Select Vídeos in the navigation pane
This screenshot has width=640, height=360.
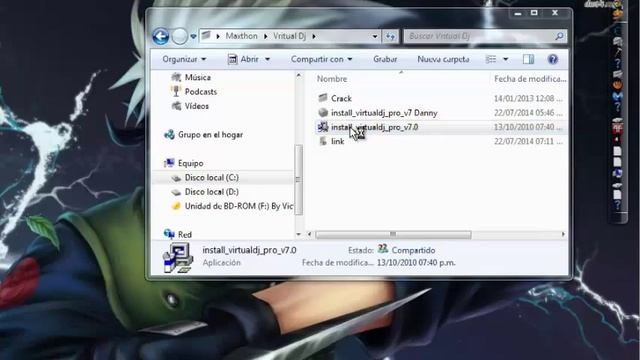pyautogui.click(x=196, y=106)
